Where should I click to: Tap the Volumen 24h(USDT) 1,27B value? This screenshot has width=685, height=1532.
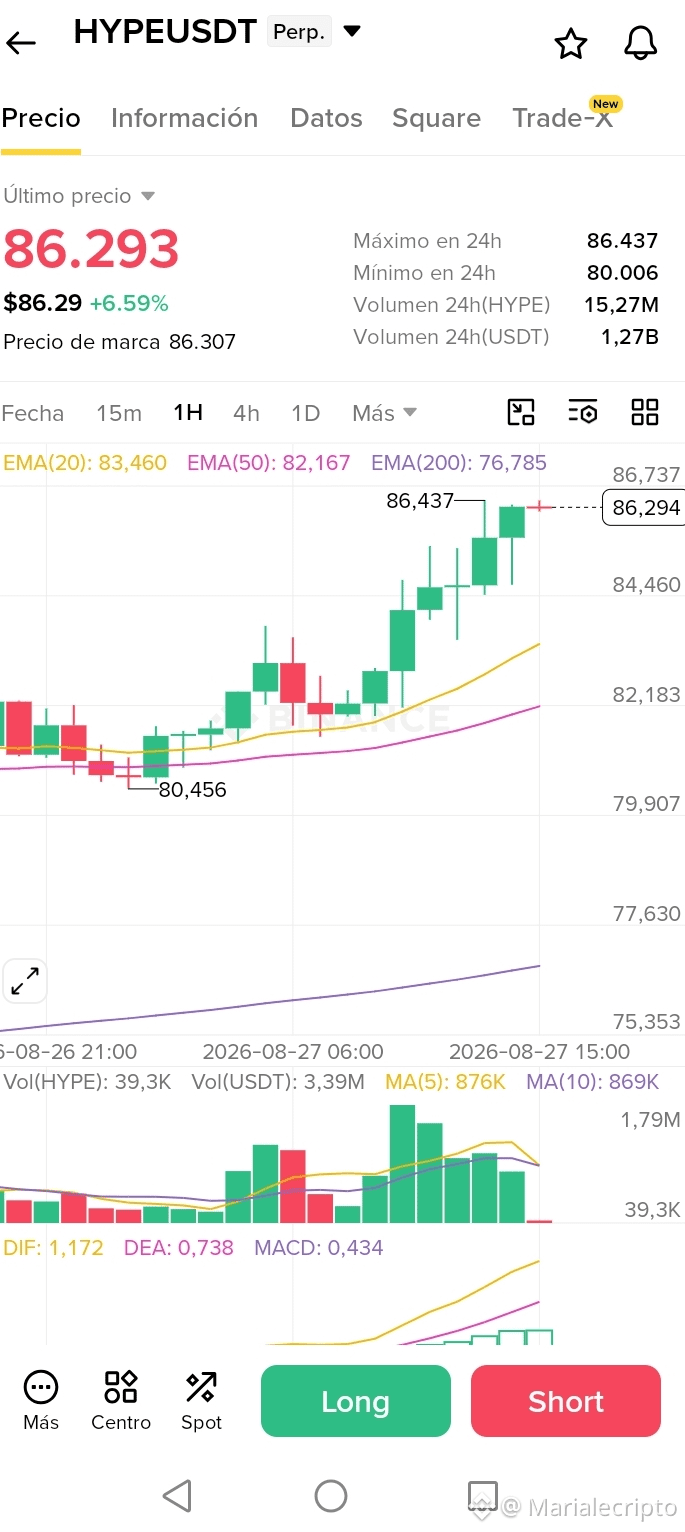click(x=629, y=337)
